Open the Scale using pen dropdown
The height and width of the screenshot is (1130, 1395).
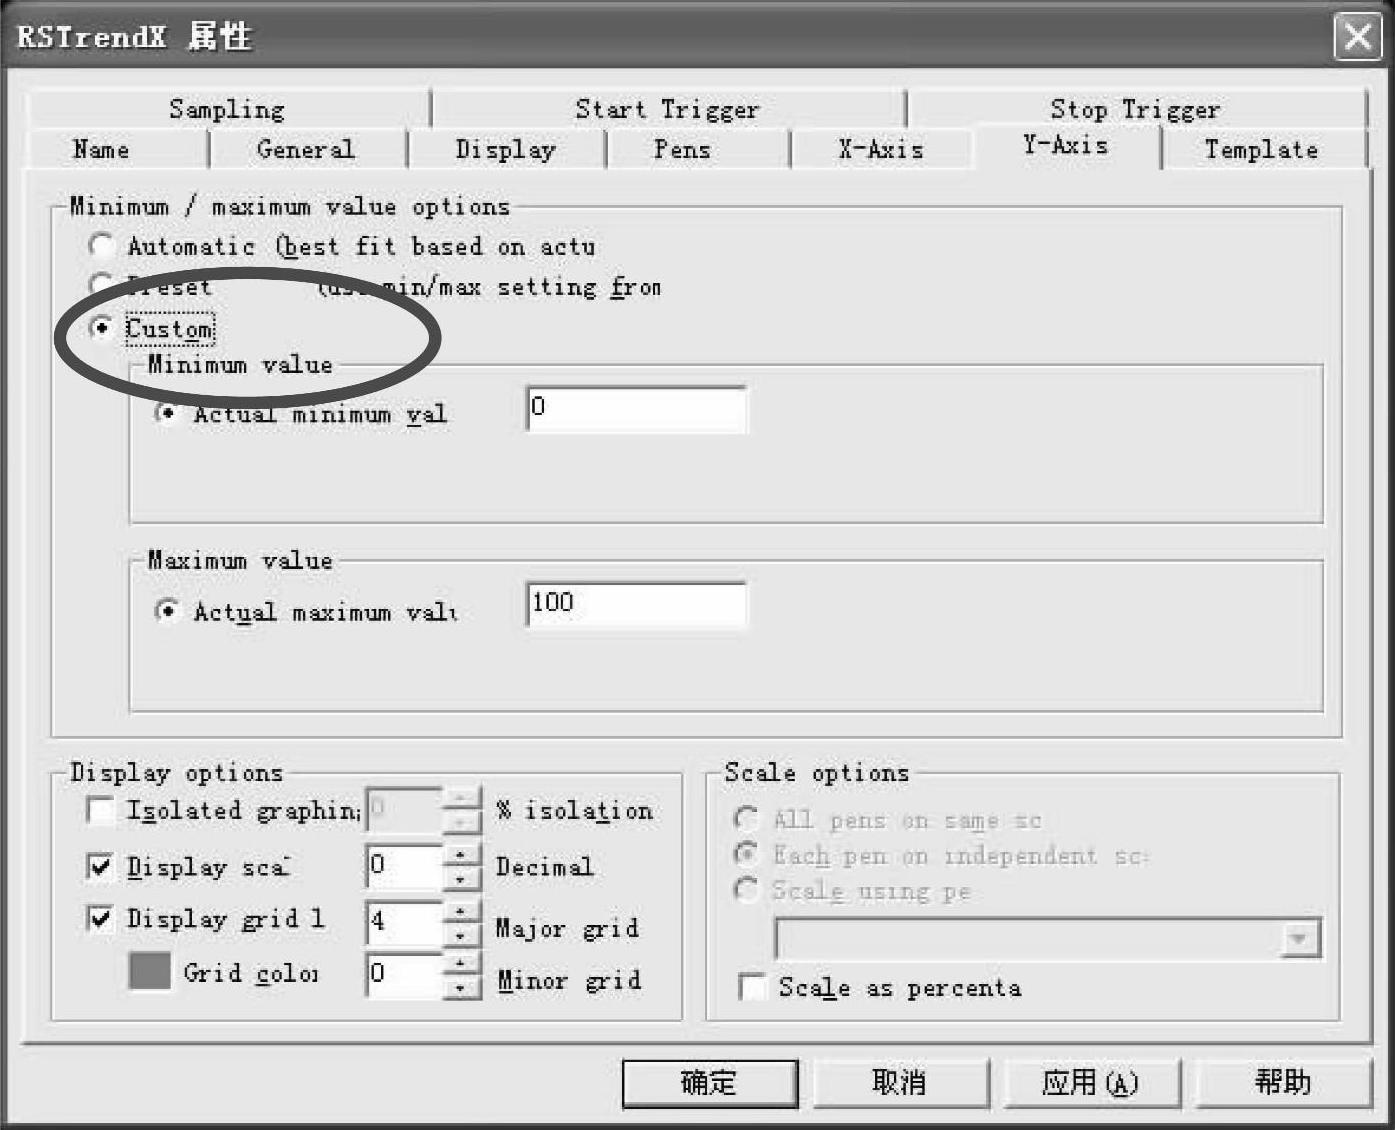click(x=1299, y=939)
